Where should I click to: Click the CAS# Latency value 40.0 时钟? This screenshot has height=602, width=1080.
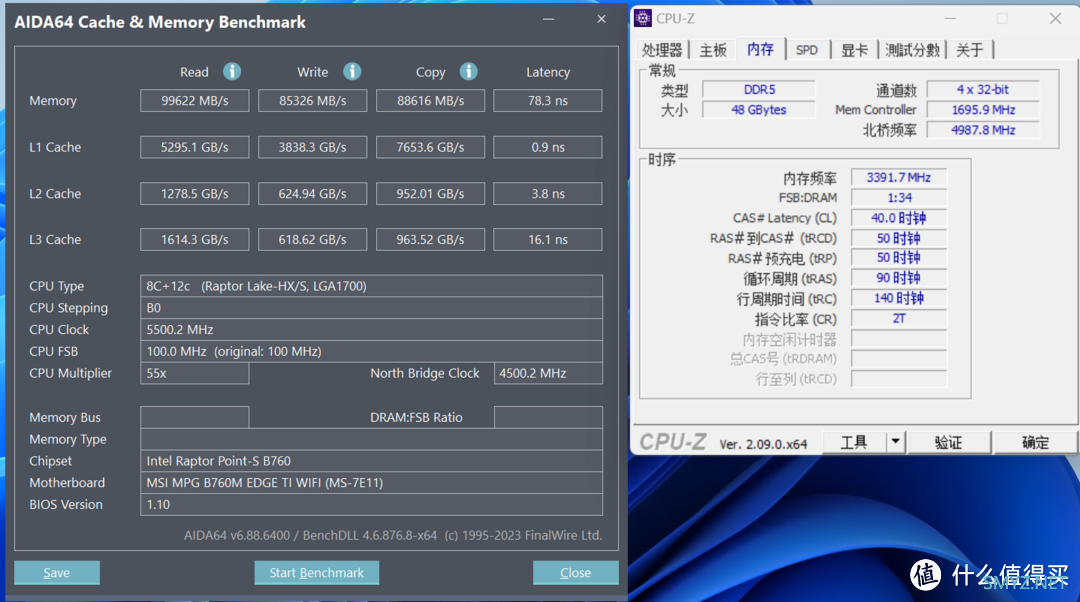click(x=899, y=218)
